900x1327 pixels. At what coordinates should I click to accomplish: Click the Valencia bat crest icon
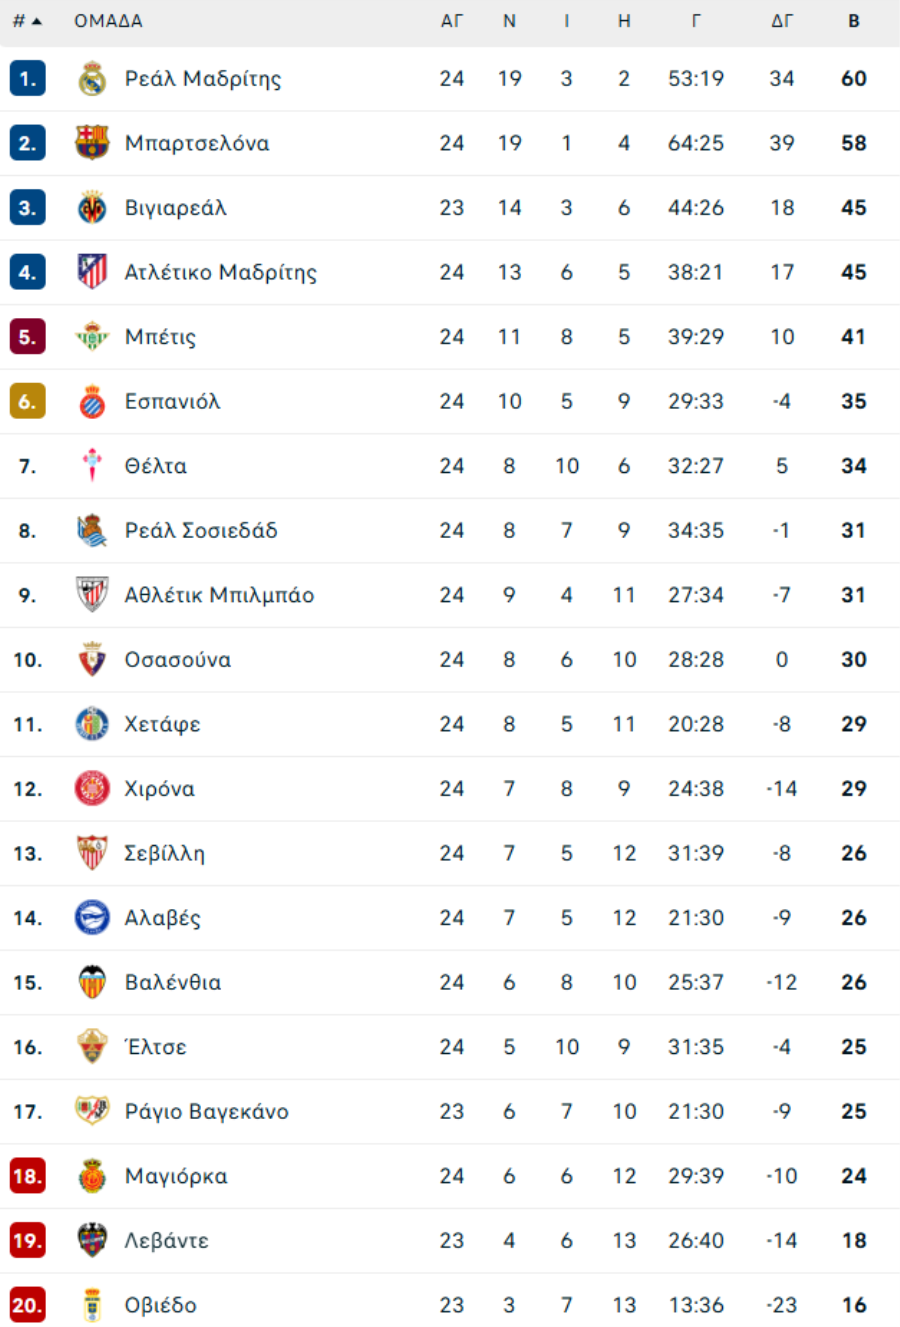[92, 982]
